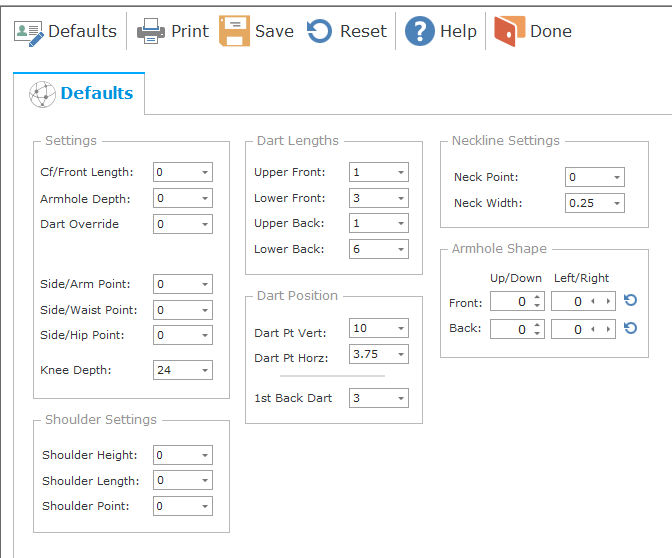The width and height of the screenshot is (672, 558).
Task: Click the Defaults toolbar icon
Action: click(29, 32)
